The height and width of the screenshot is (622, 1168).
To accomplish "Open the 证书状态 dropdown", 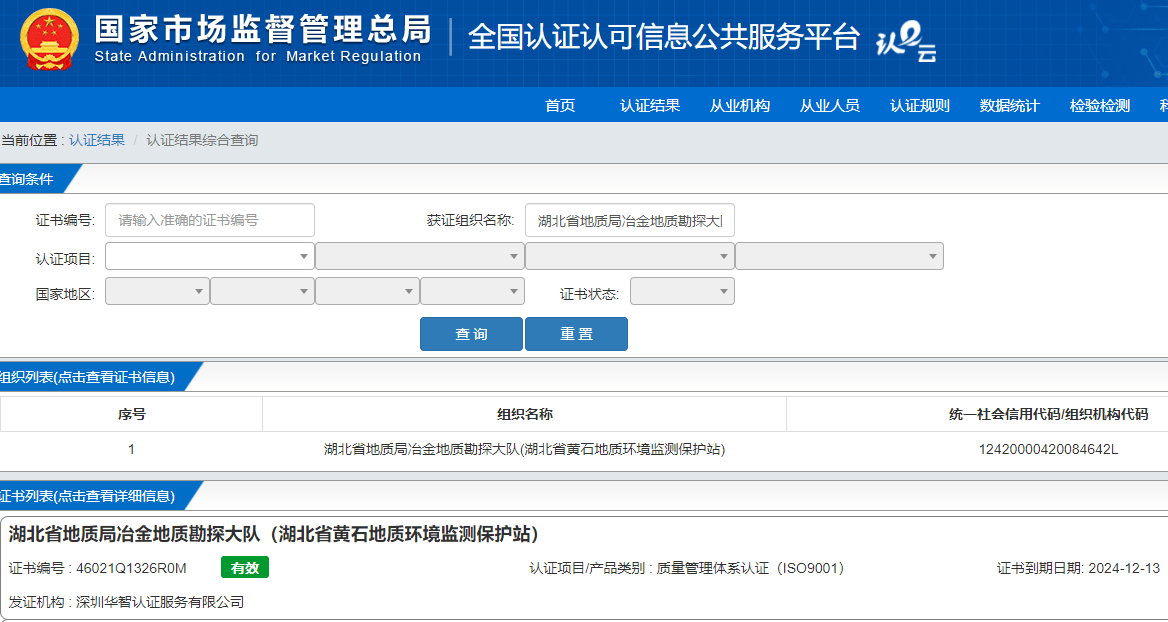I will pyautogui.click(x=682, y=291).
